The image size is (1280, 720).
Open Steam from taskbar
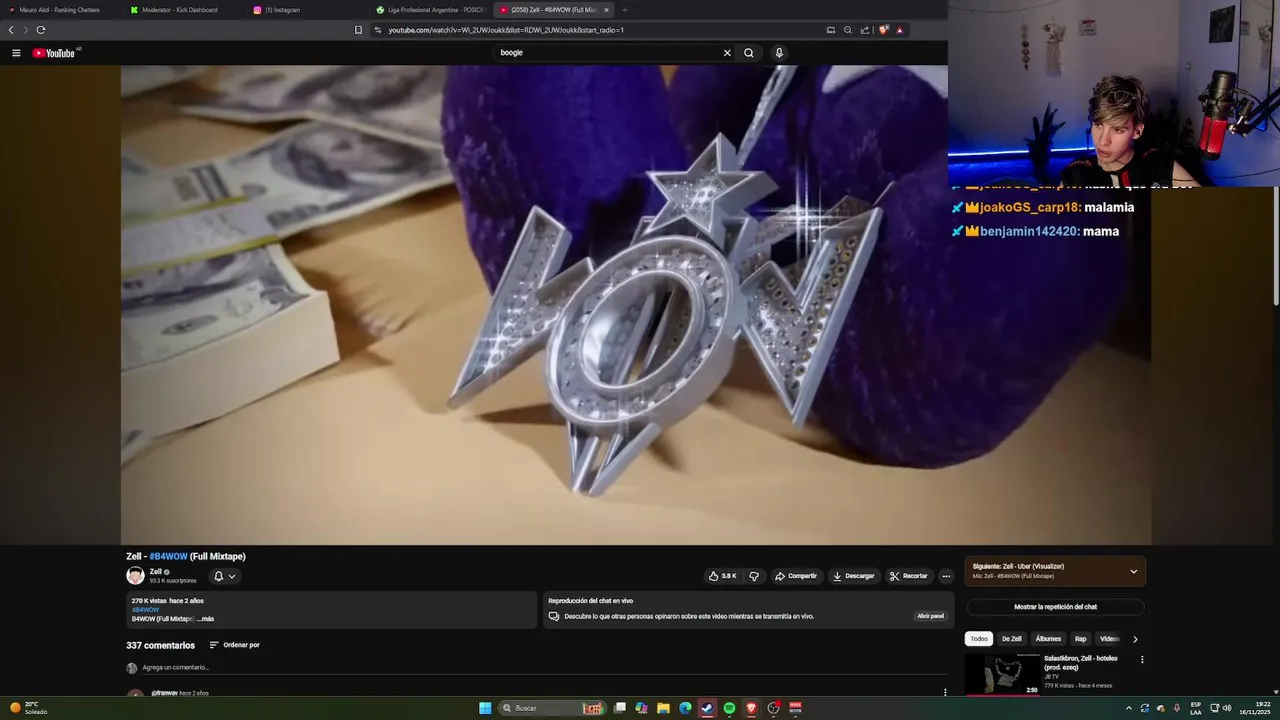tap(707, 708)
